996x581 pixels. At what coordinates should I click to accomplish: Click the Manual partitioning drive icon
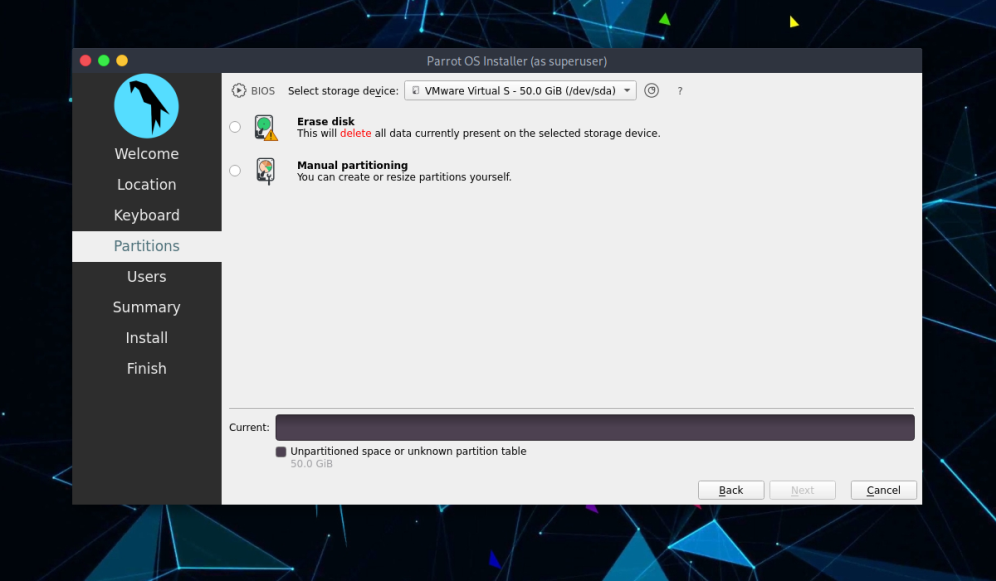coord(265,171)
